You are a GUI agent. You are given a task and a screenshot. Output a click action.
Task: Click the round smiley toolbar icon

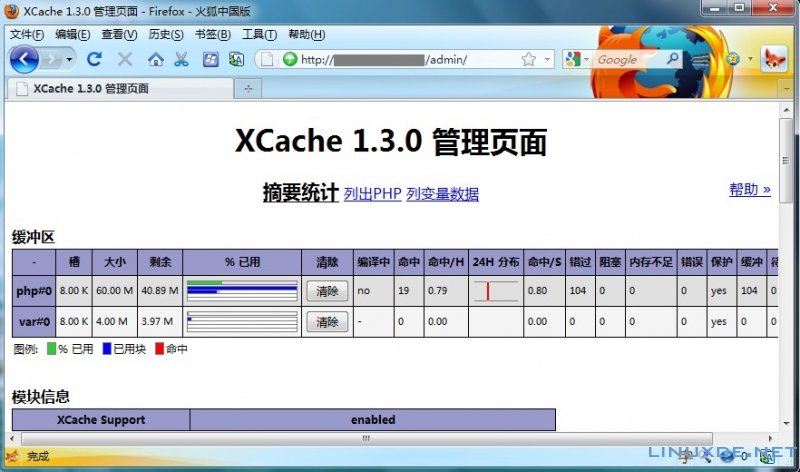[733, 59]
